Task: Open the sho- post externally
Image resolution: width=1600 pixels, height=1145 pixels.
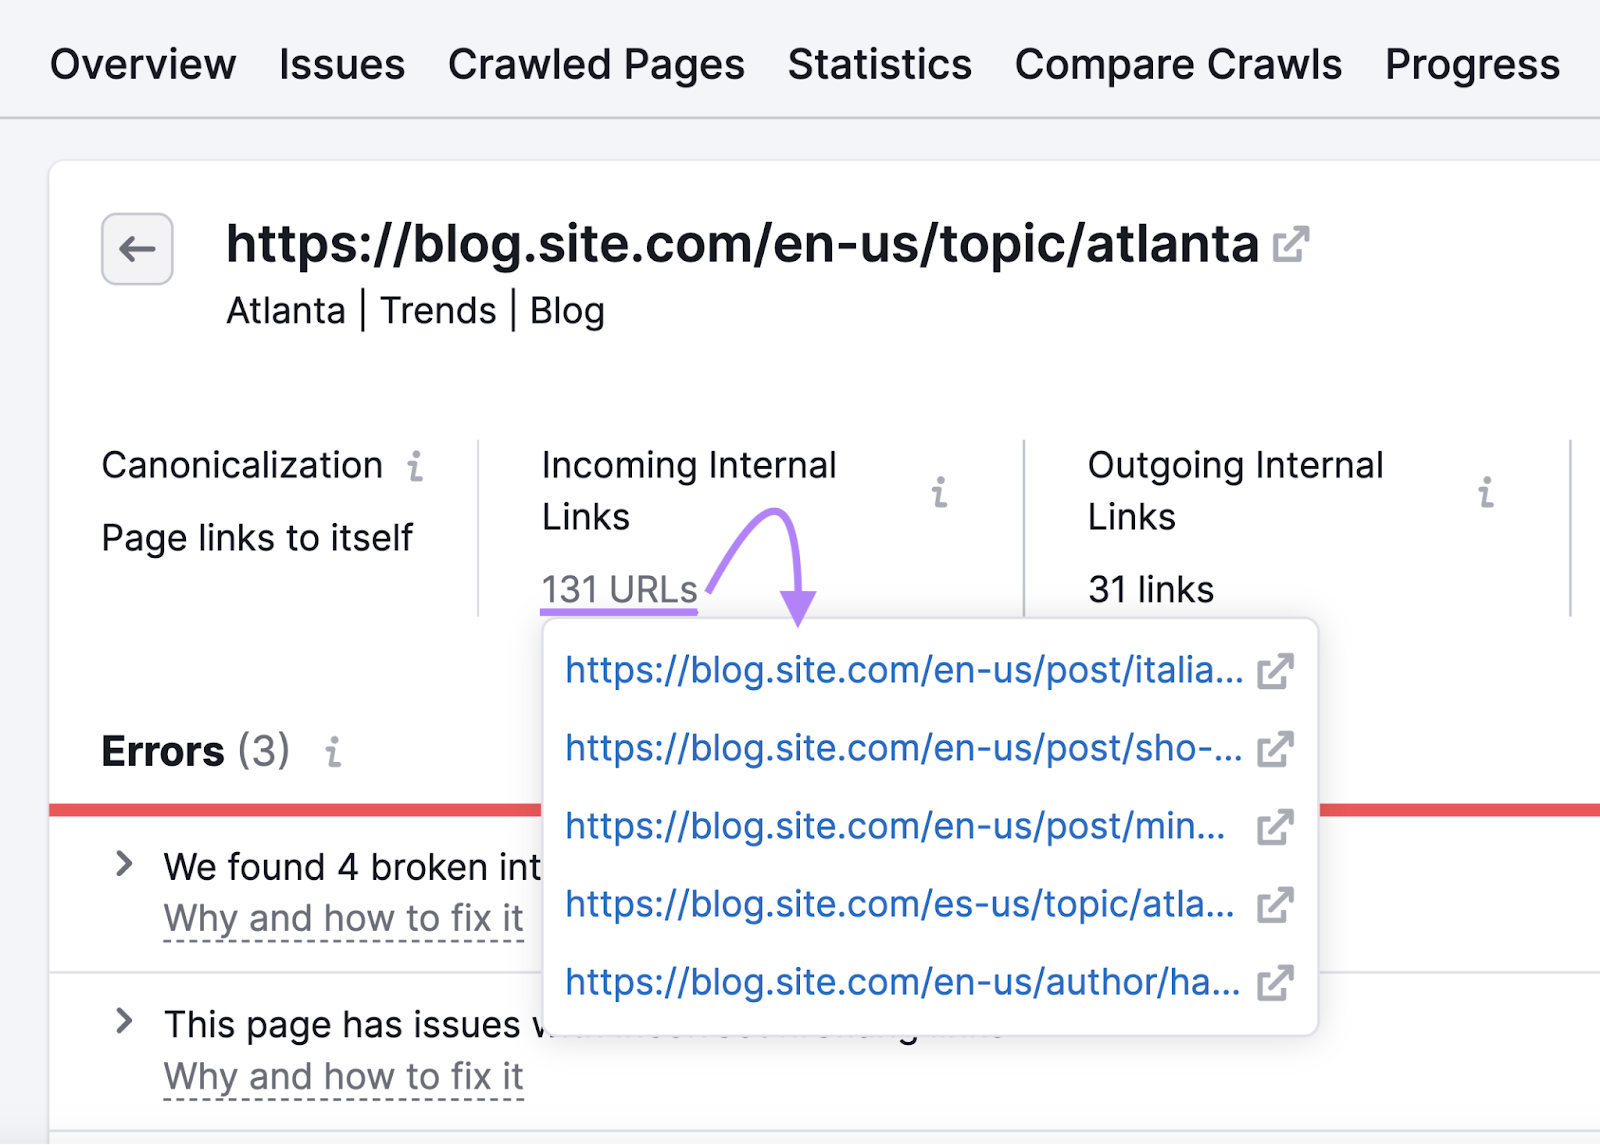Action: click(x=1275, y=748)
